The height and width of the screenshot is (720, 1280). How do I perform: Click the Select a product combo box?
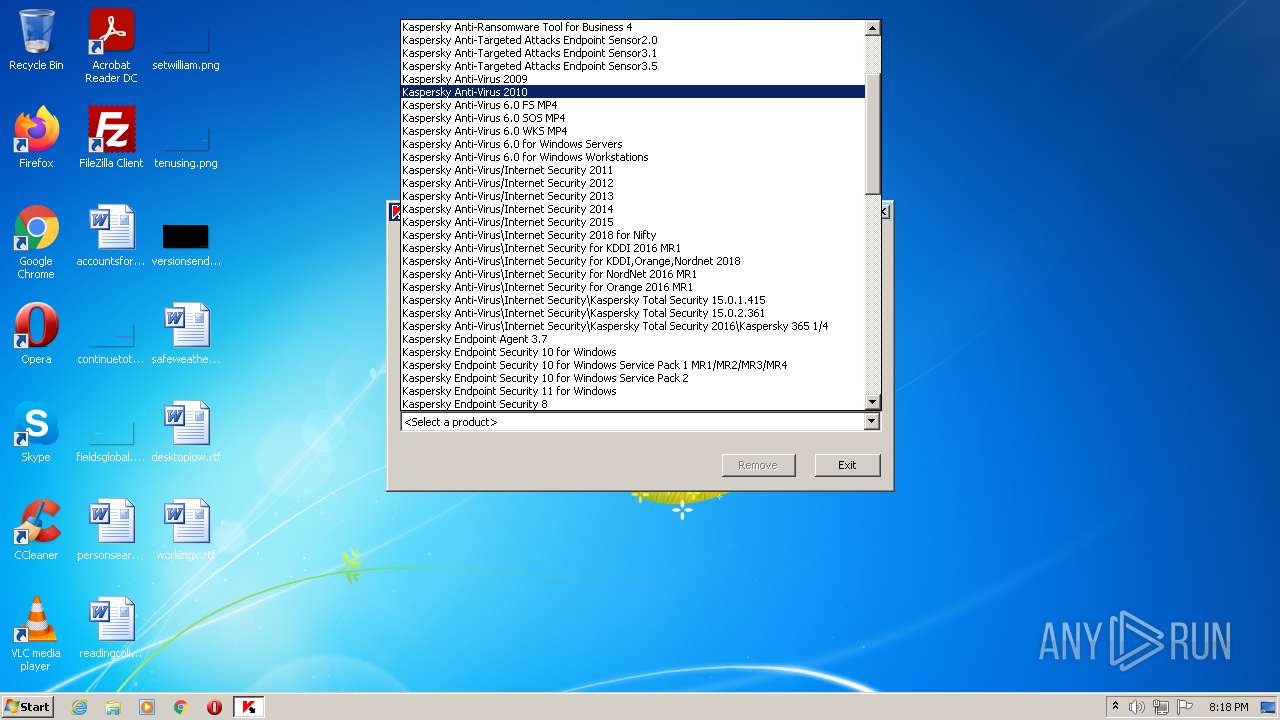point(640,422)
